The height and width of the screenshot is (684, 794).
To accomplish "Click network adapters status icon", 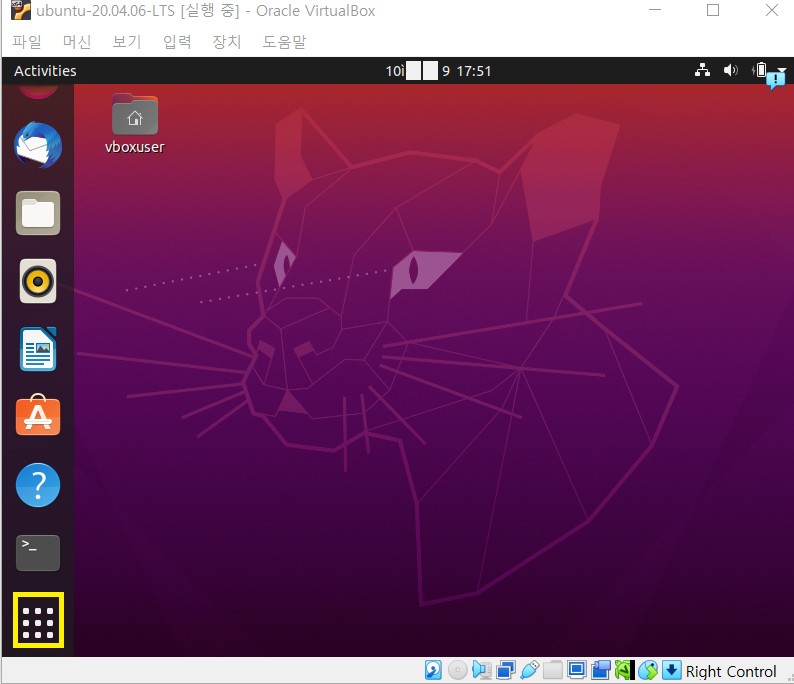I will coord(505,670).
